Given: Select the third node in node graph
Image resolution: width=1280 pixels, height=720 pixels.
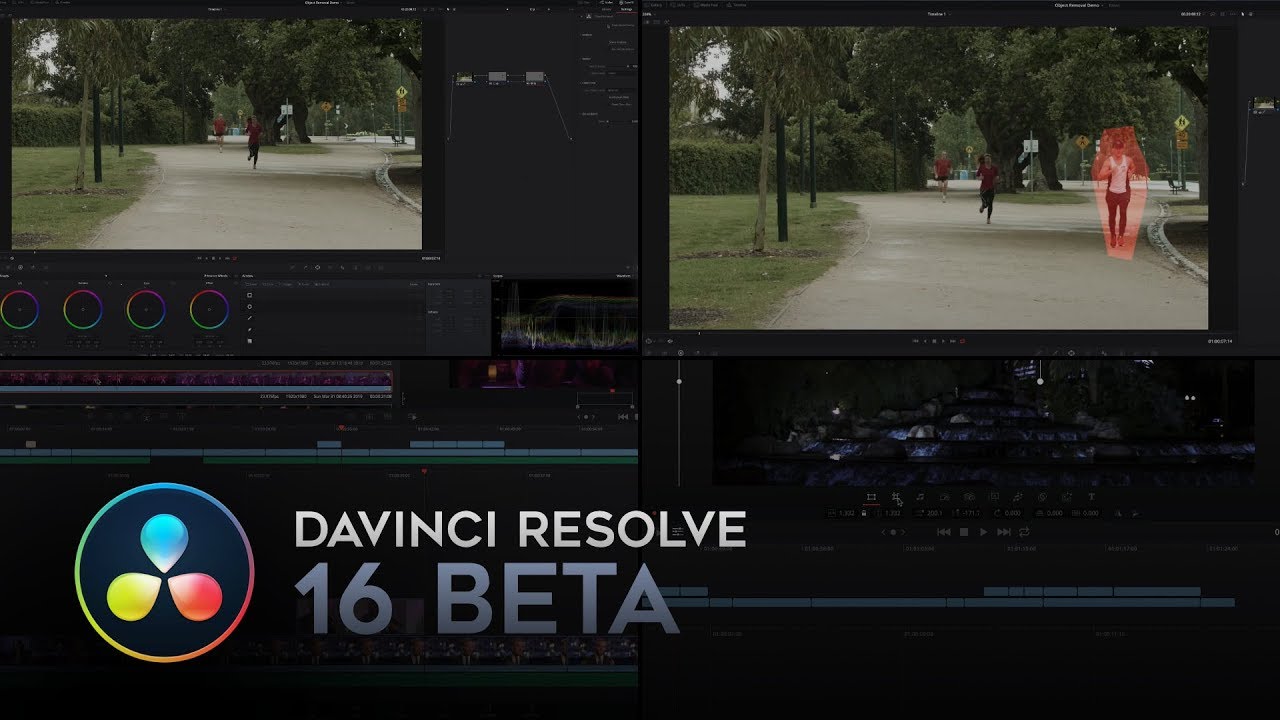Looking at the screenshot, I should 535,77.
